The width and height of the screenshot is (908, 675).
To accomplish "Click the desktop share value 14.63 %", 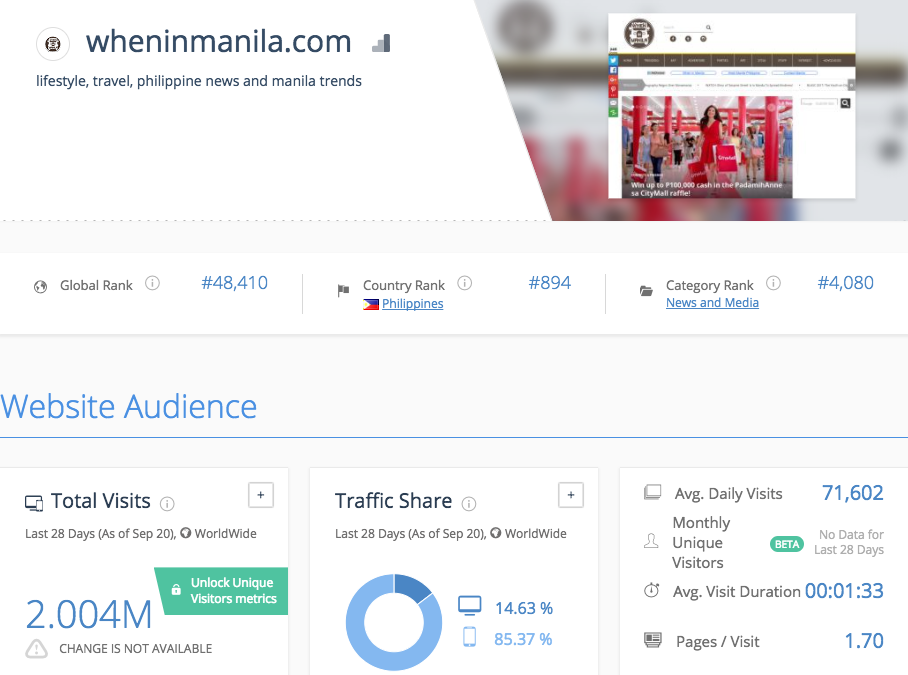I will [x=524, y=608].
